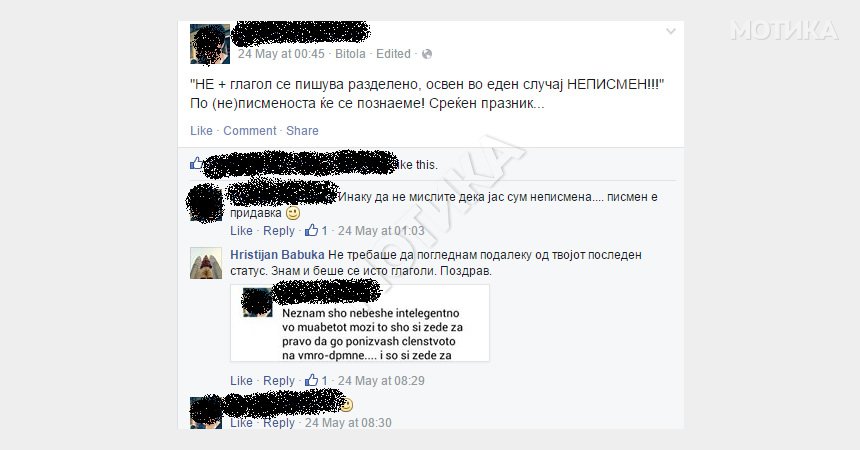Open the Bitola location link
860x450 pixels.
(350, 54)
